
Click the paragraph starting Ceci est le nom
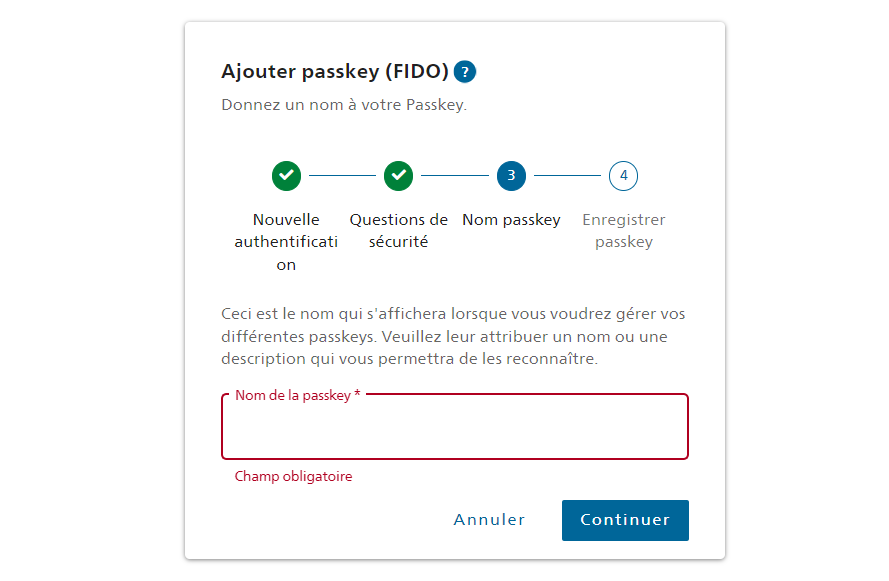click(x=454, y=336)
